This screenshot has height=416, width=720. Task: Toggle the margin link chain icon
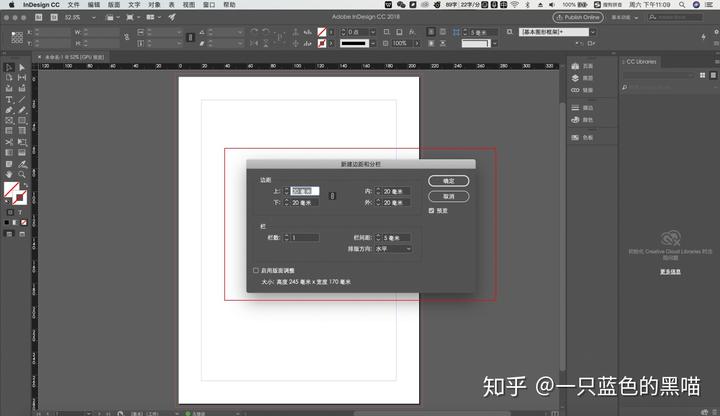click(x=332, y=196)
